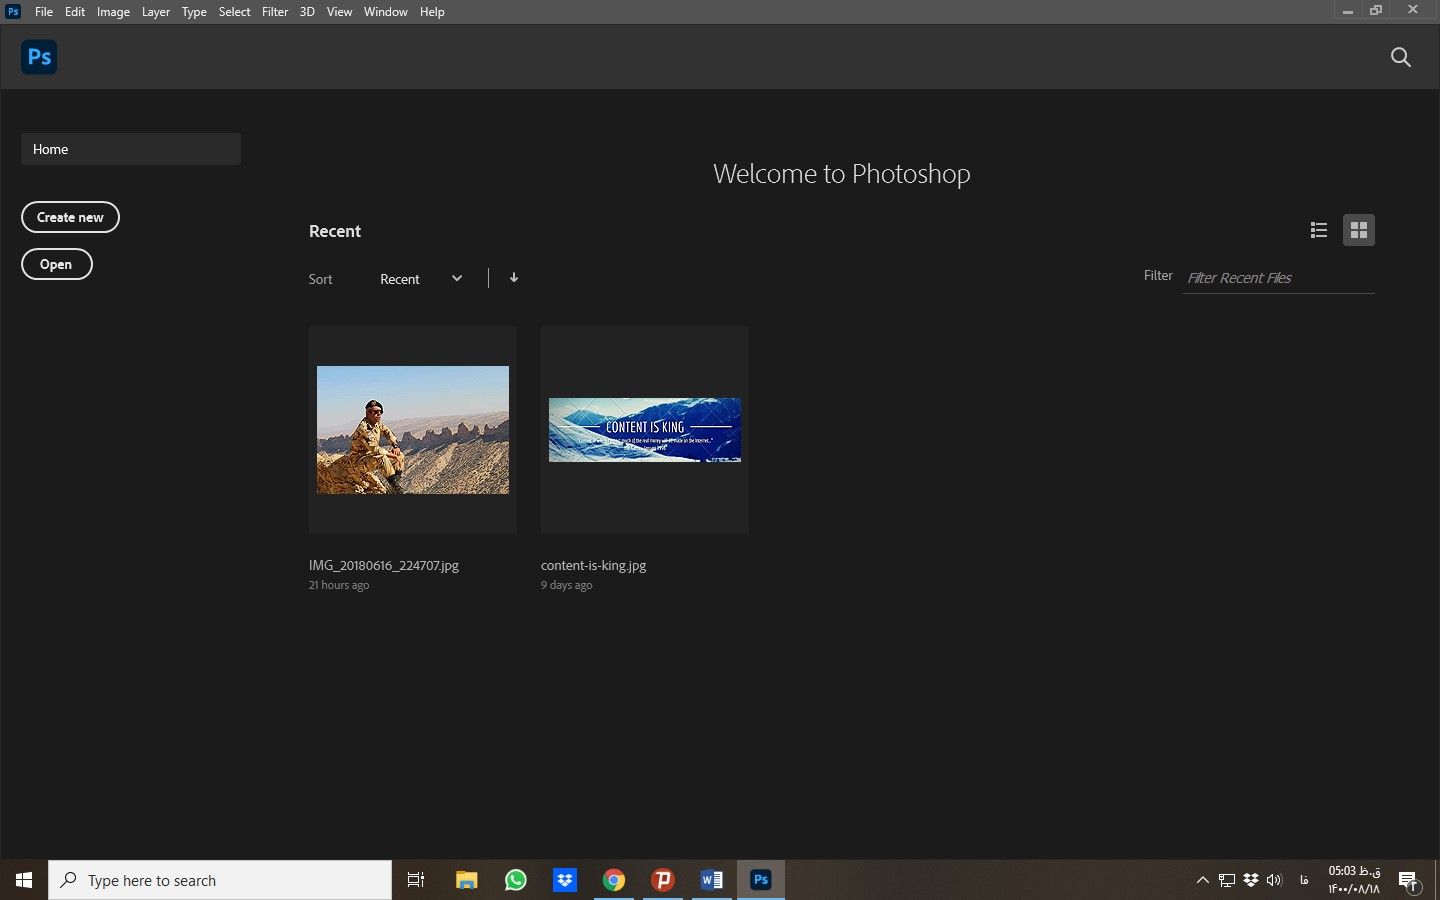Open the Edit menu
This screenshot has width=1440, height=900.
click(75, 12)
